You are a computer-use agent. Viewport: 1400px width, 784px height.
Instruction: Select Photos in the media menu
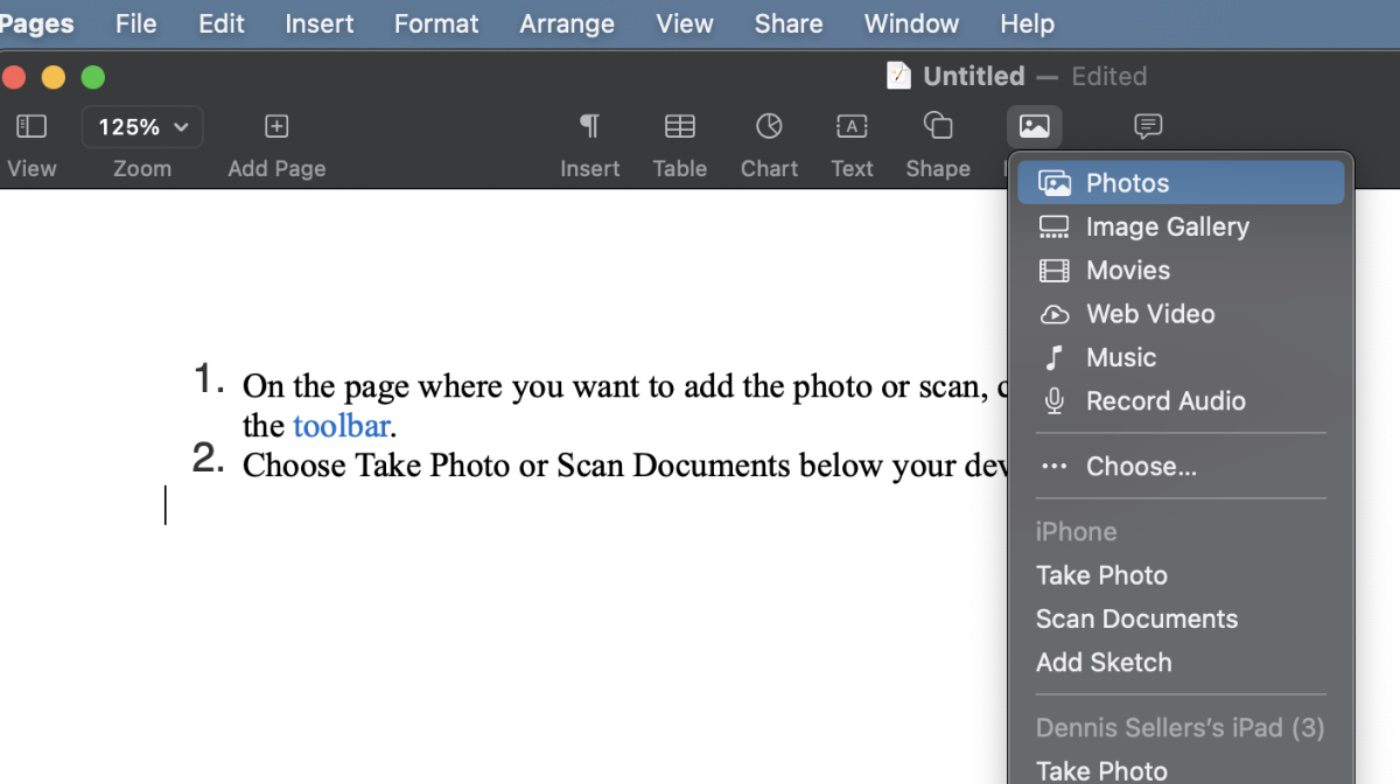[1127, 183]
